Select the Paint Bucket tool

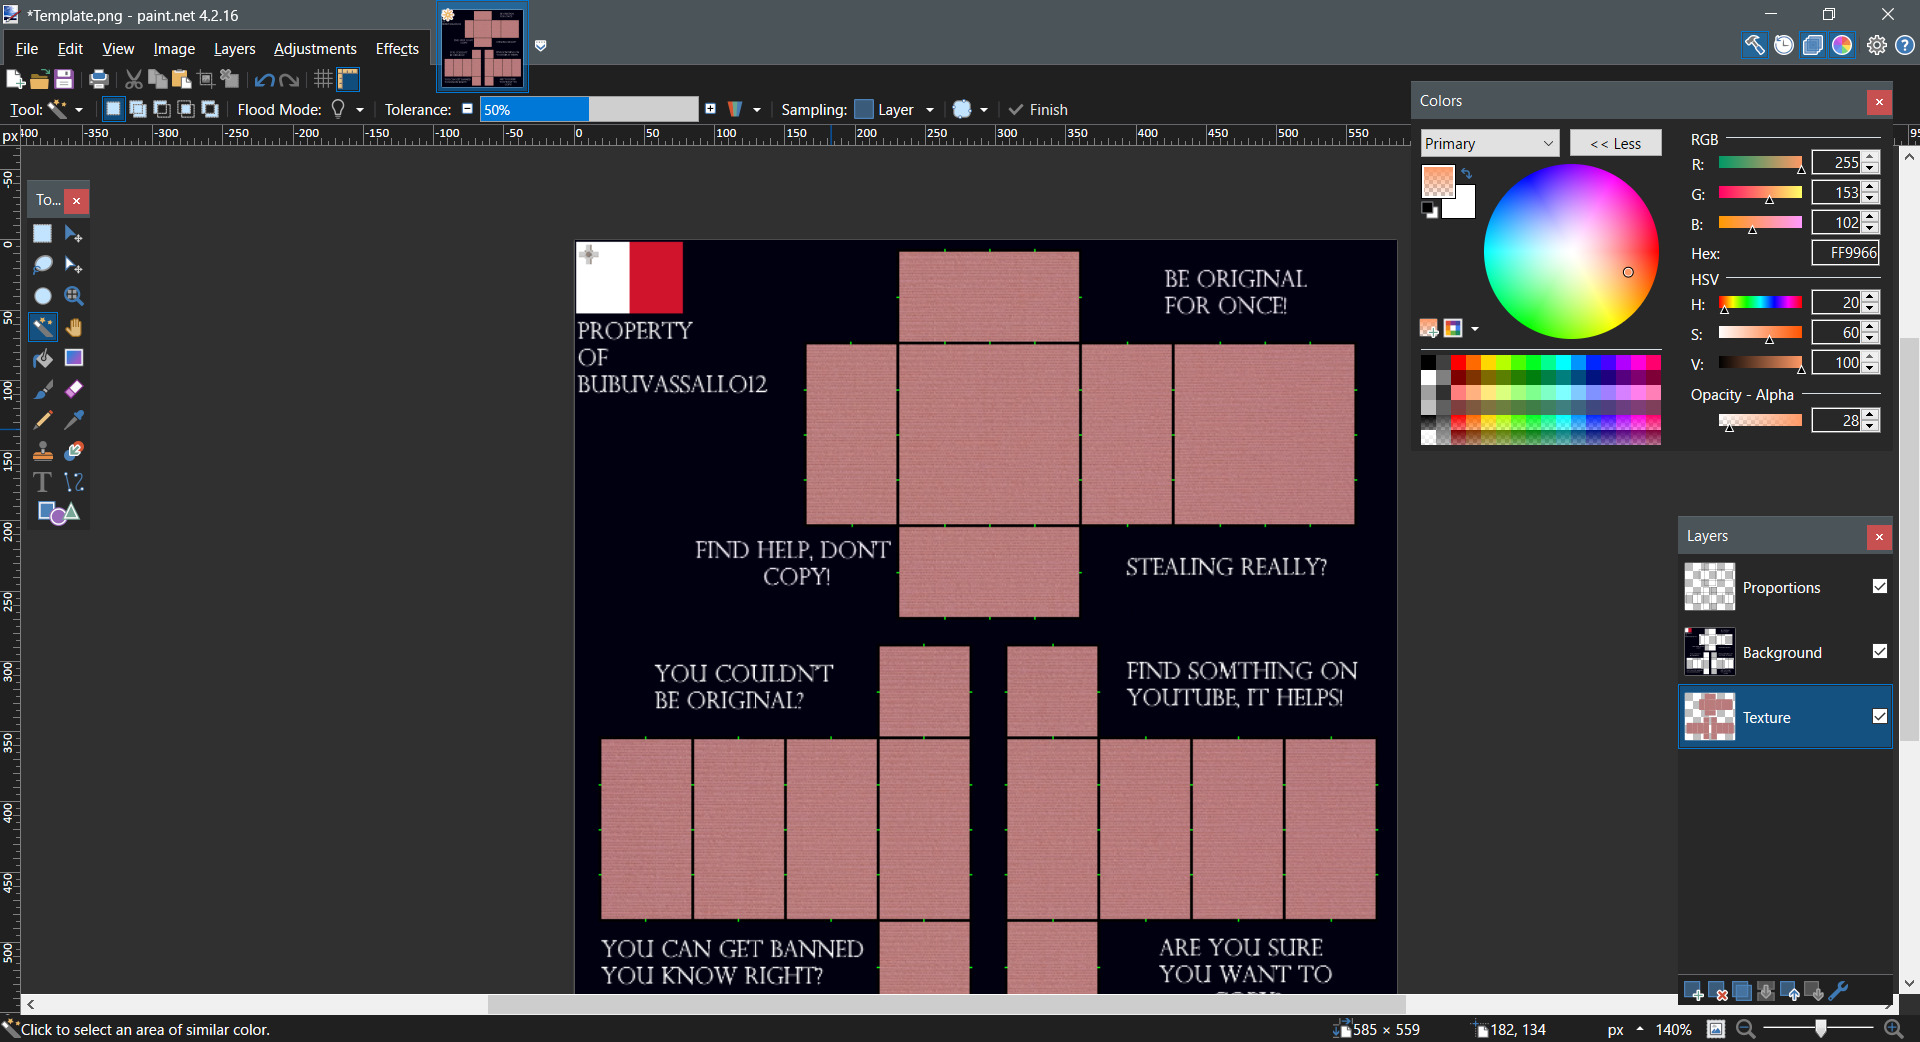(x=42, y=358)
